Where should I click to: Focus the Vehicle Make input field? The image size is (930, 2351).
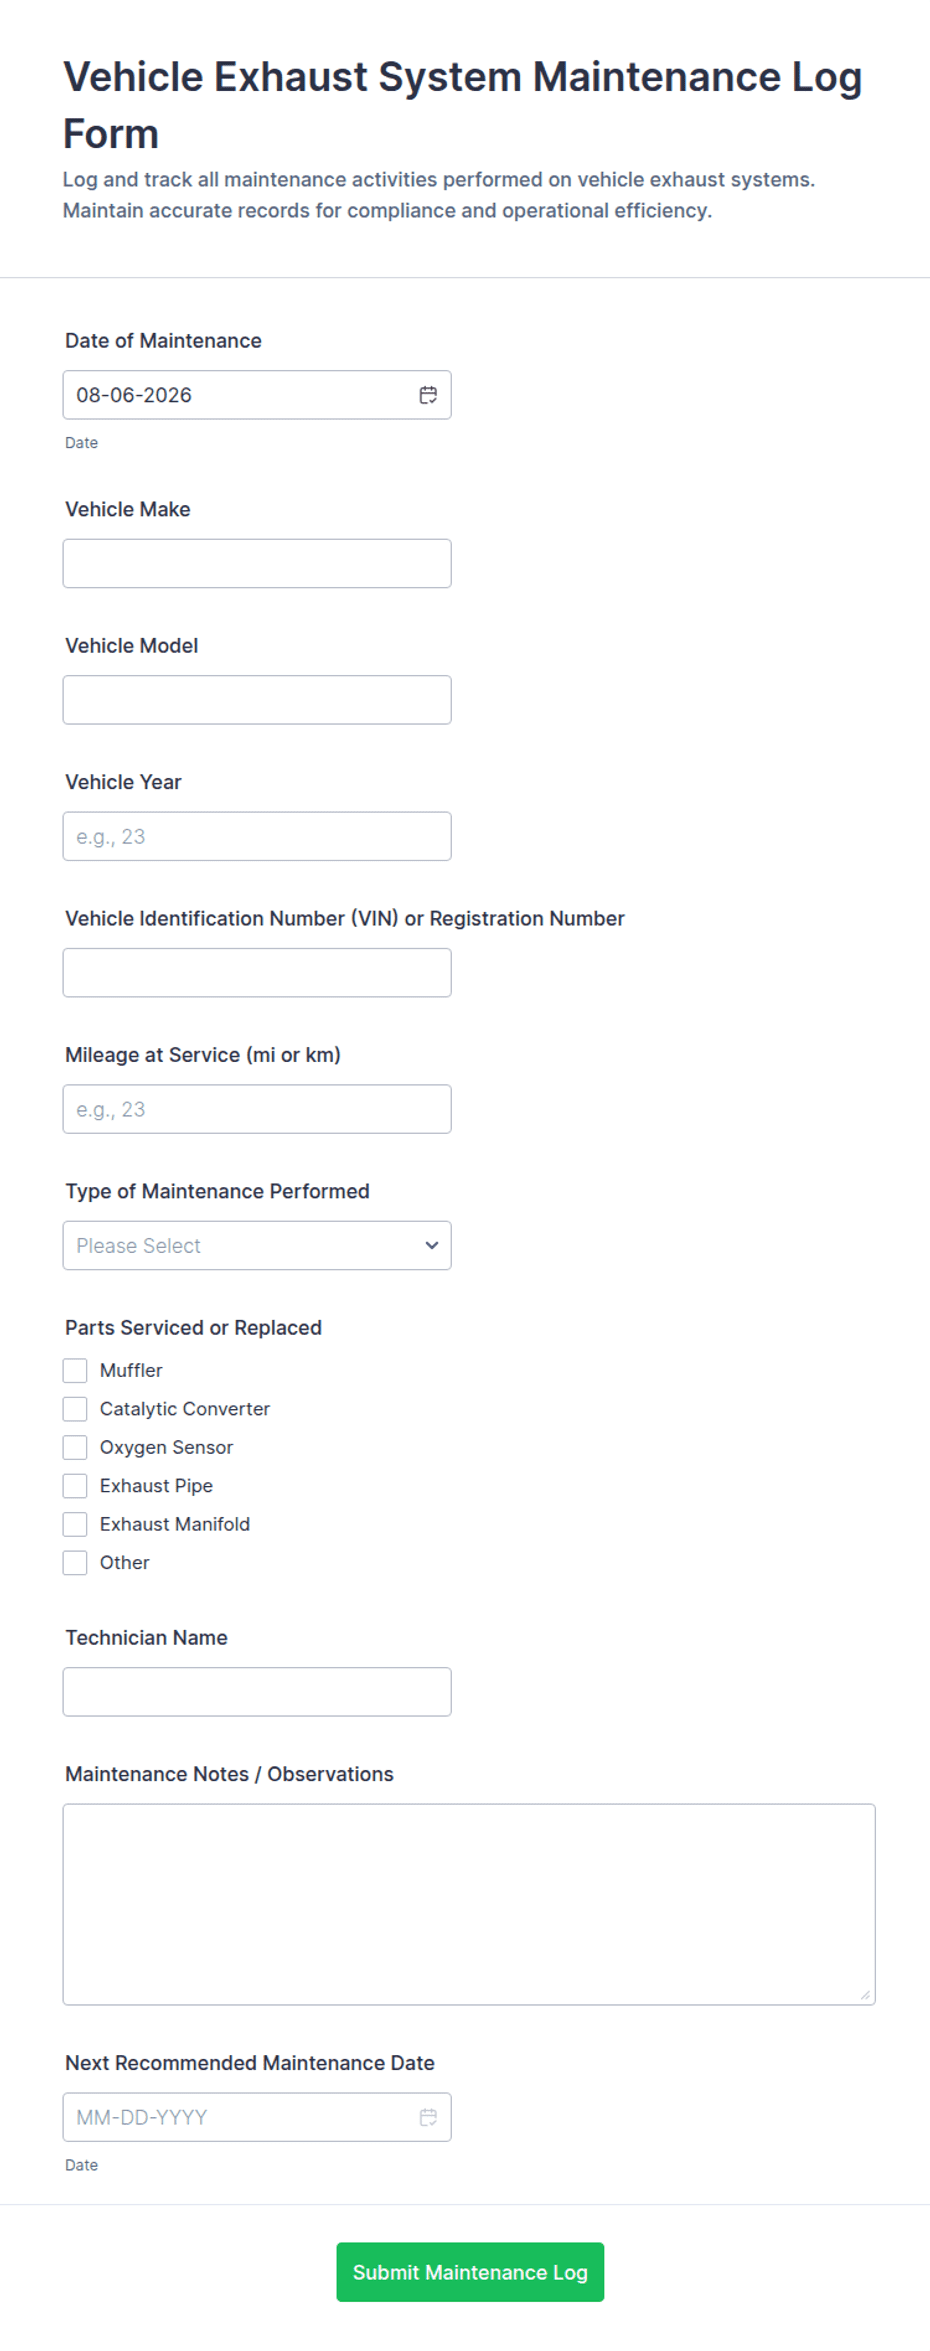[x=257, y=563]
